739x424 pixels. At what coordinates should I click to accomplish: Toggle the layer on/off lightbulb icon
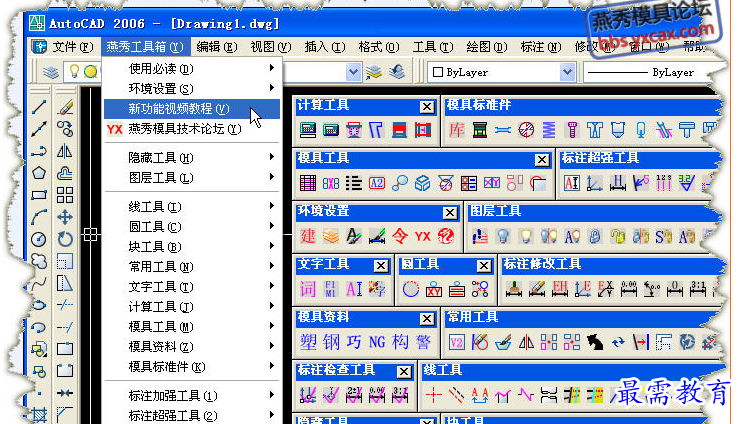74,72
